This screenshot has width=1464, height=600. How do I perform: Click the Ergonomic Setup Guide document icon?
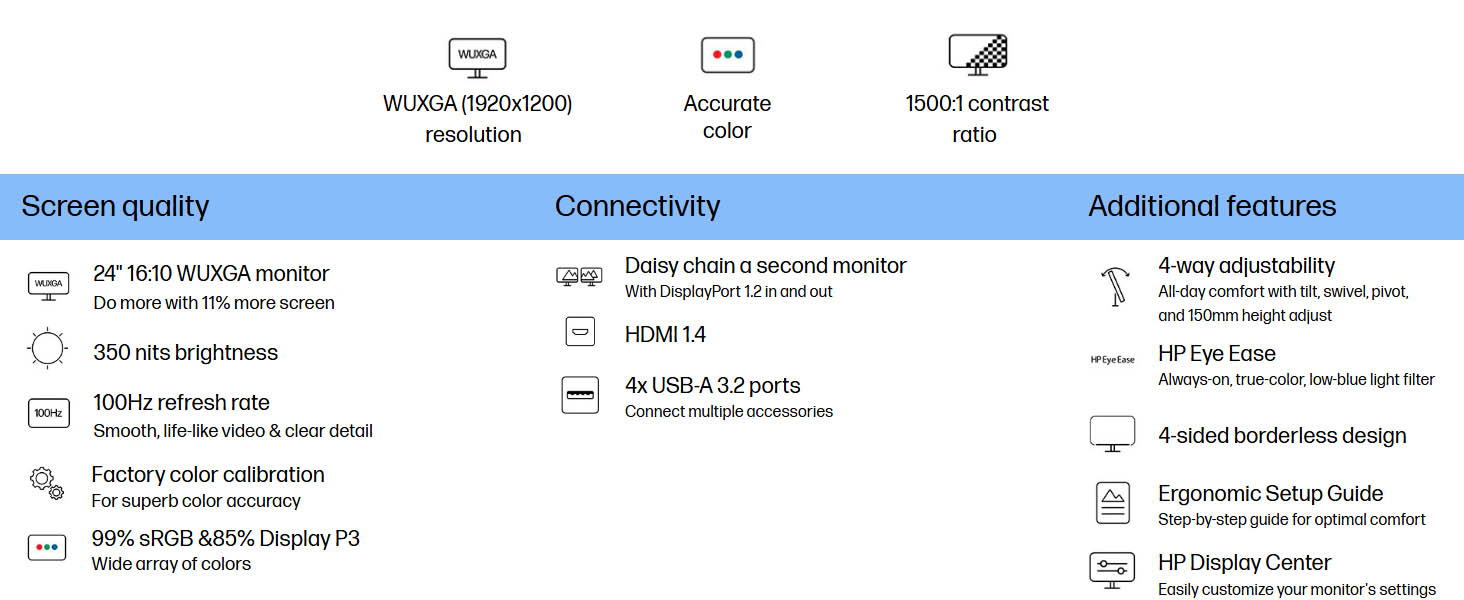coord(1112,503)
